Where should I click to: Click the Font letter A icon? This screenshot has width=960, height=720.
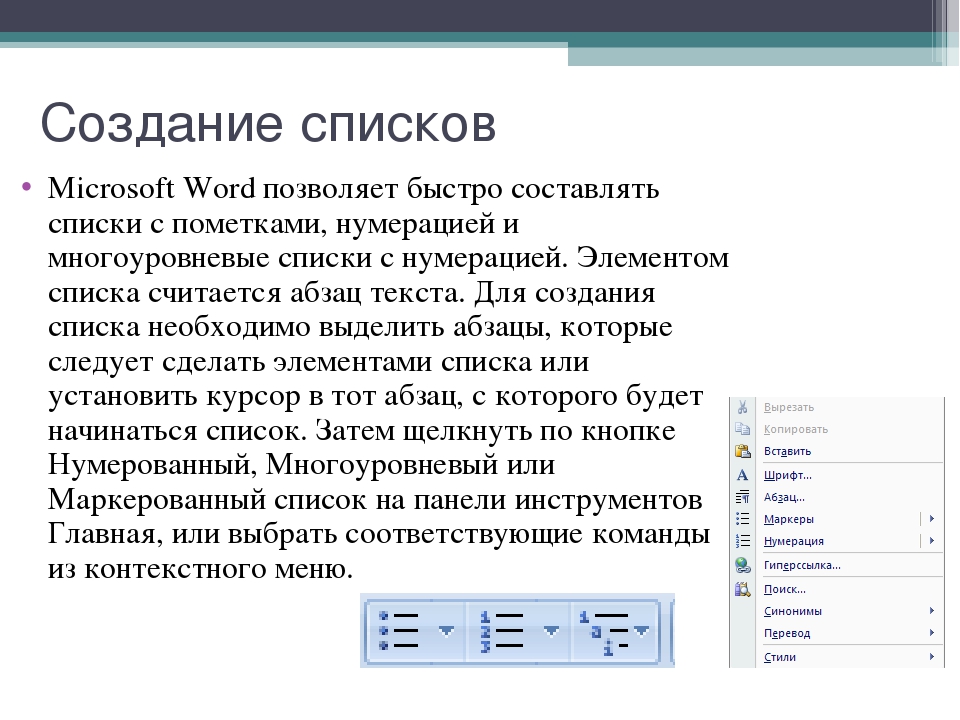(x=742, y=475)
